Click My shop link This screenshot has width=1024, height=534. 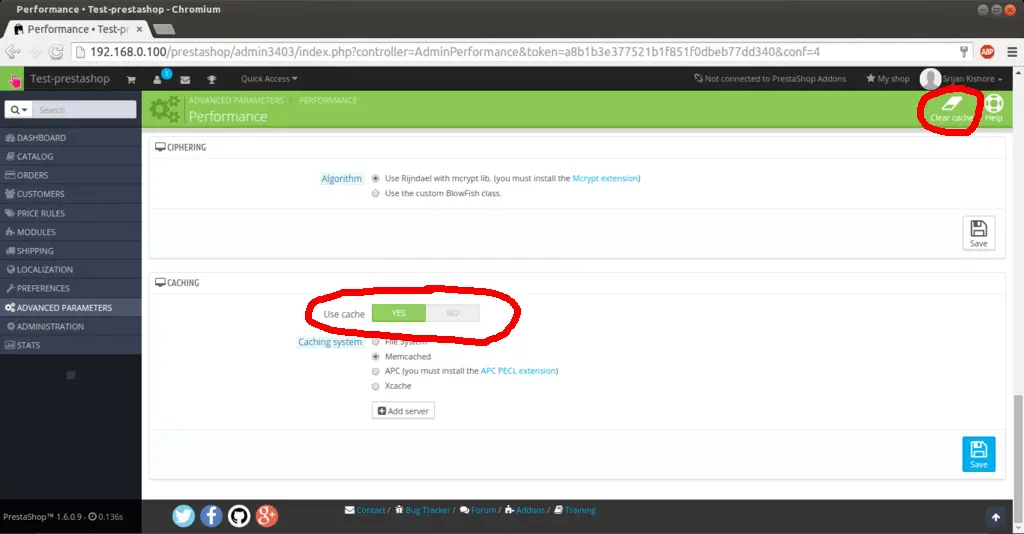pos(888,79)
